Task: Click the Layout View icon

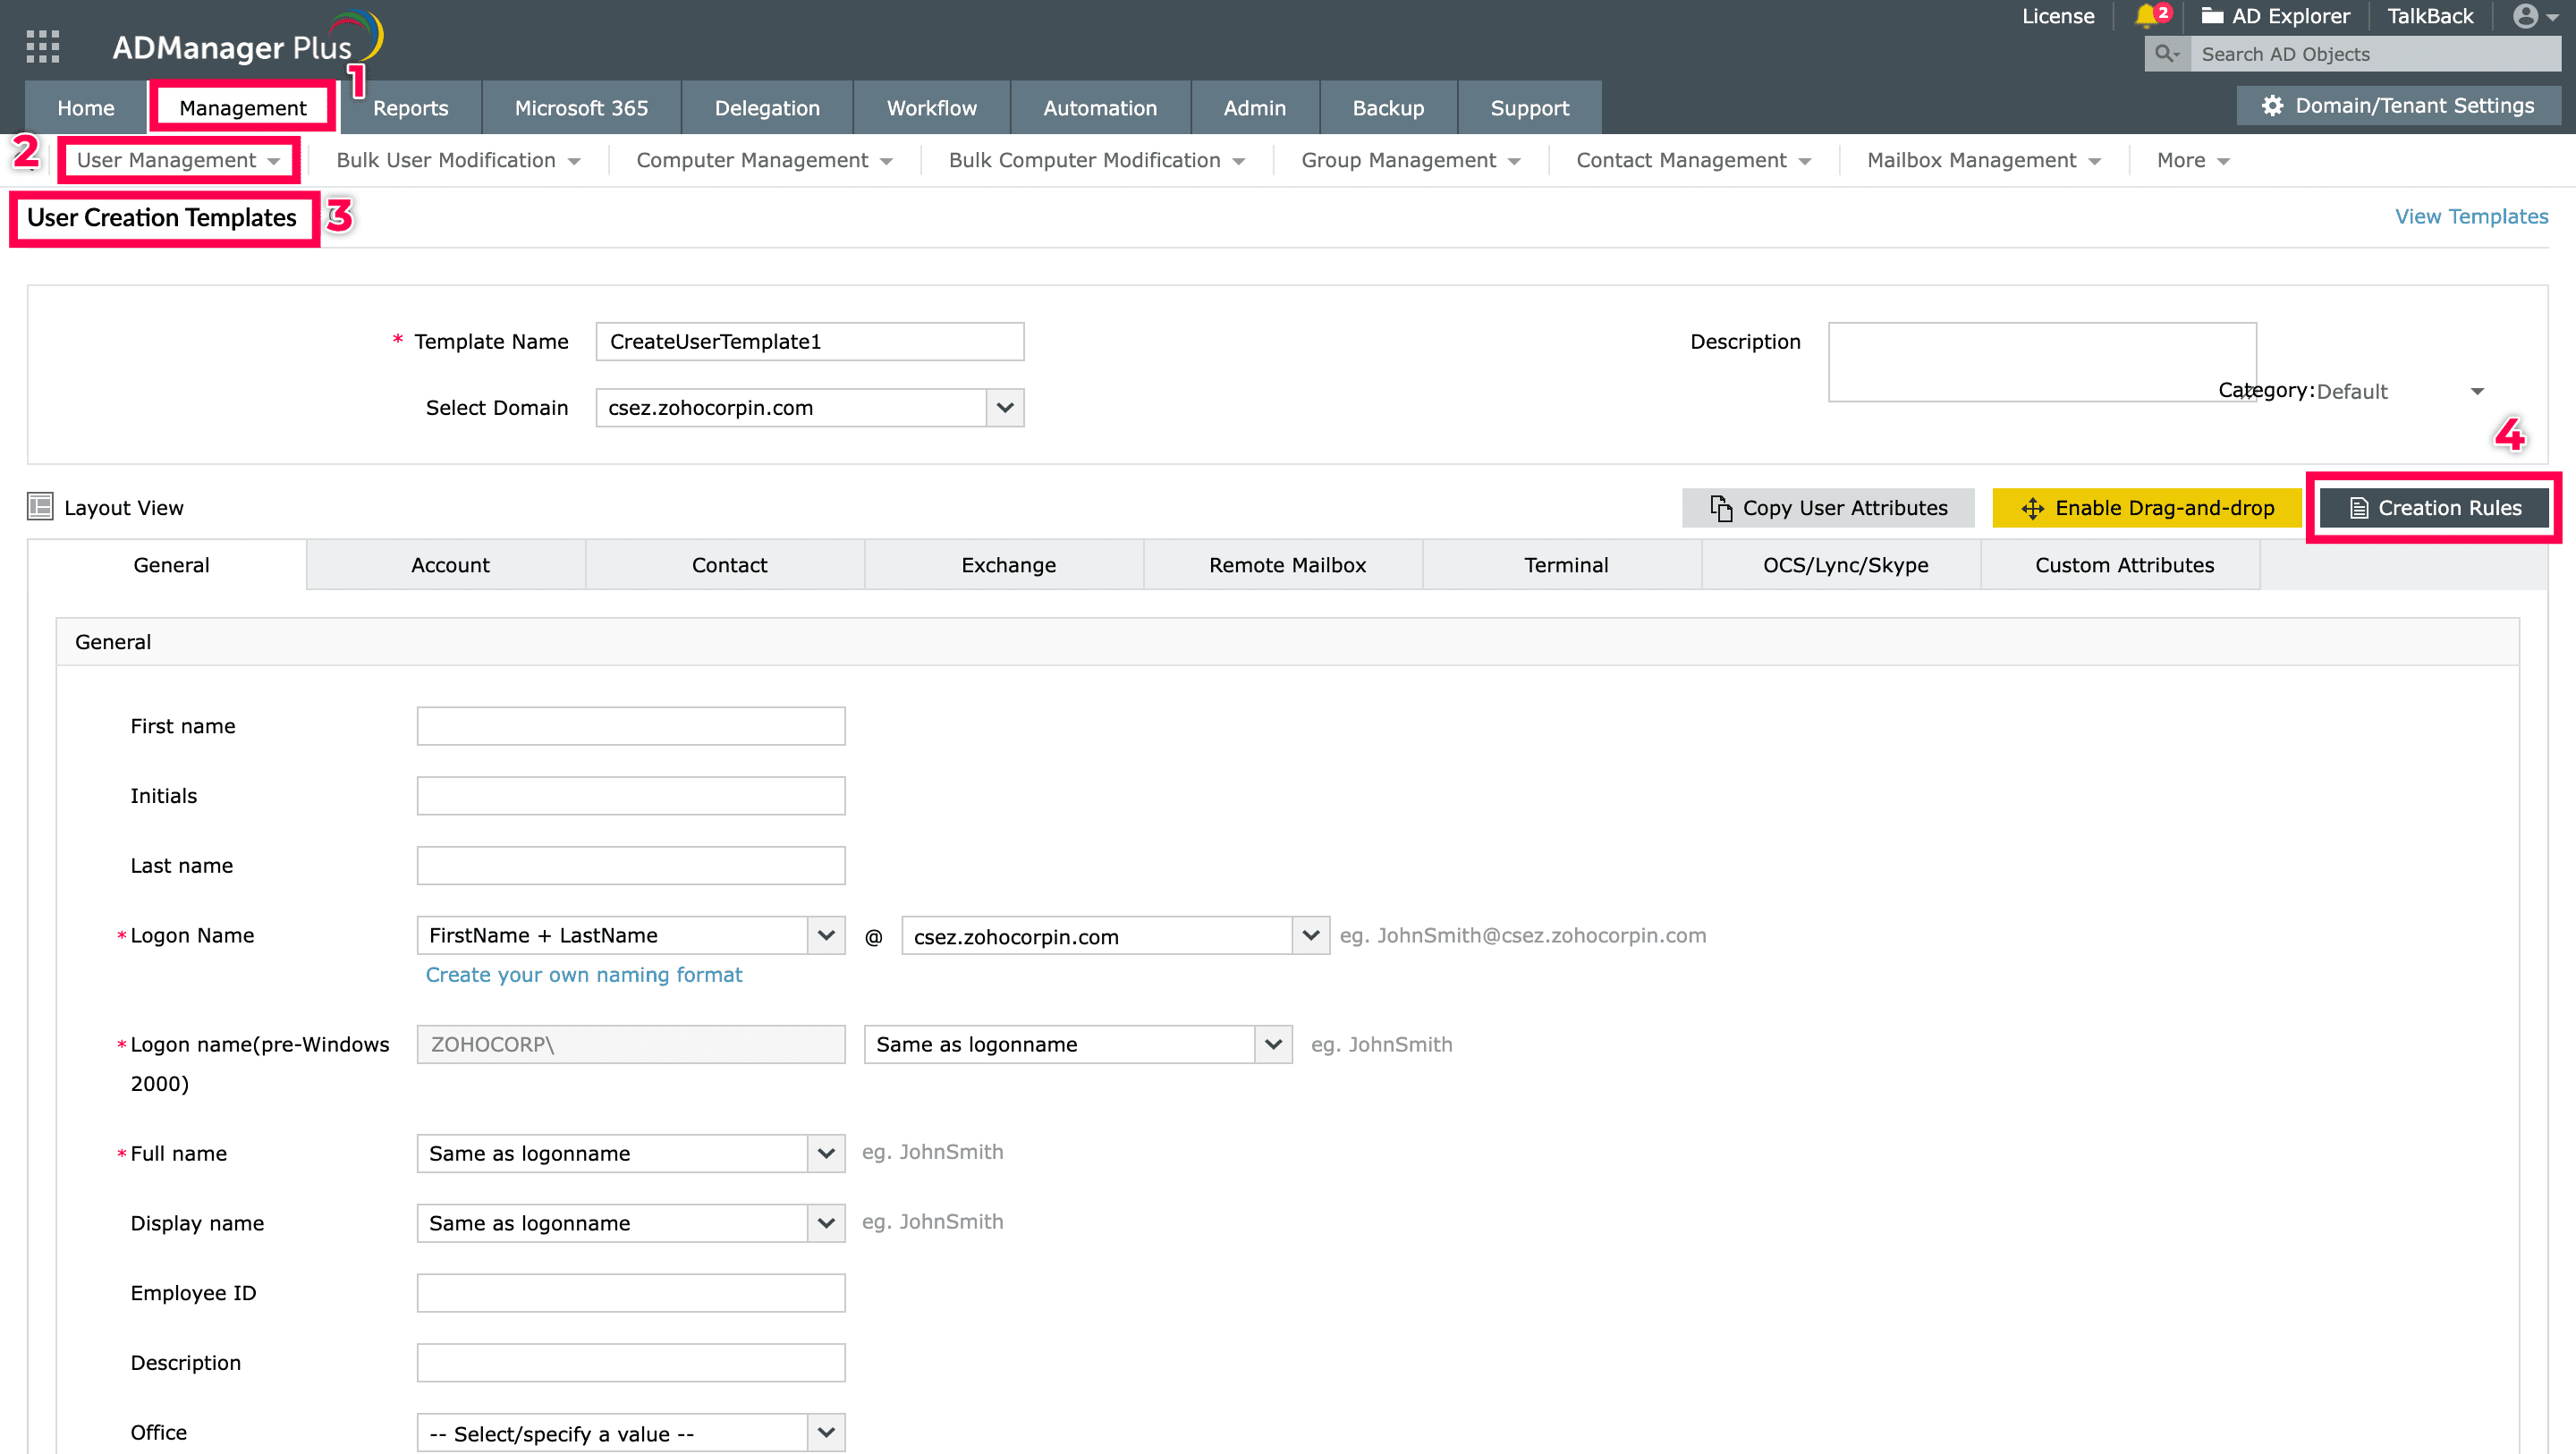Action: [x=40, y=507]
